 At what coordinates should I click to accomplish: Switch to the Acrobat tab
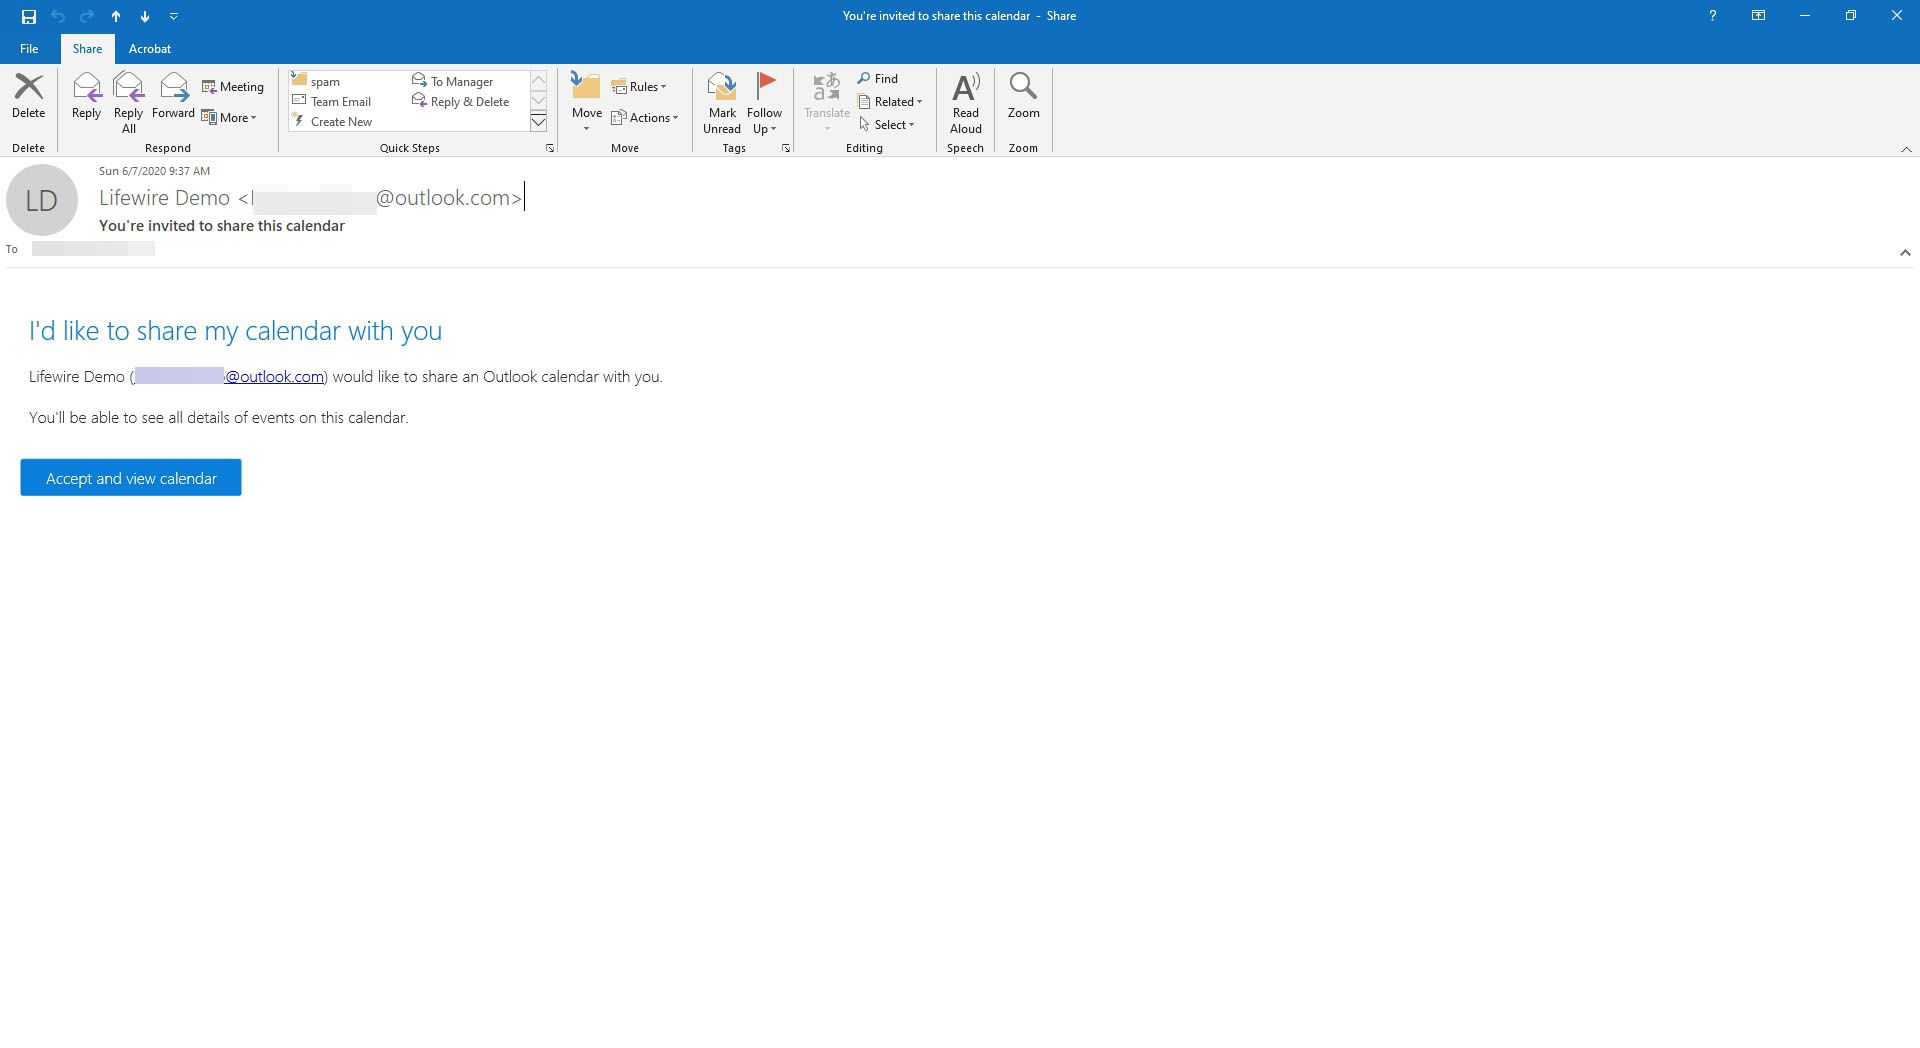[150, 49]
